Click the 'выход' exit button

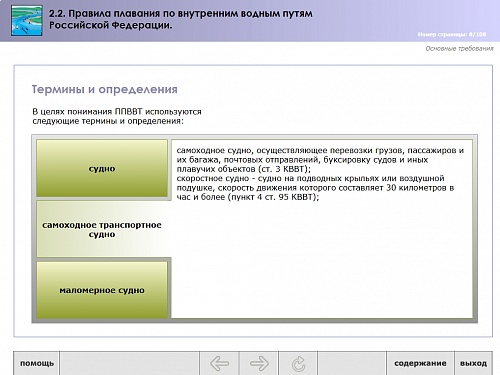tap(473, 363)
